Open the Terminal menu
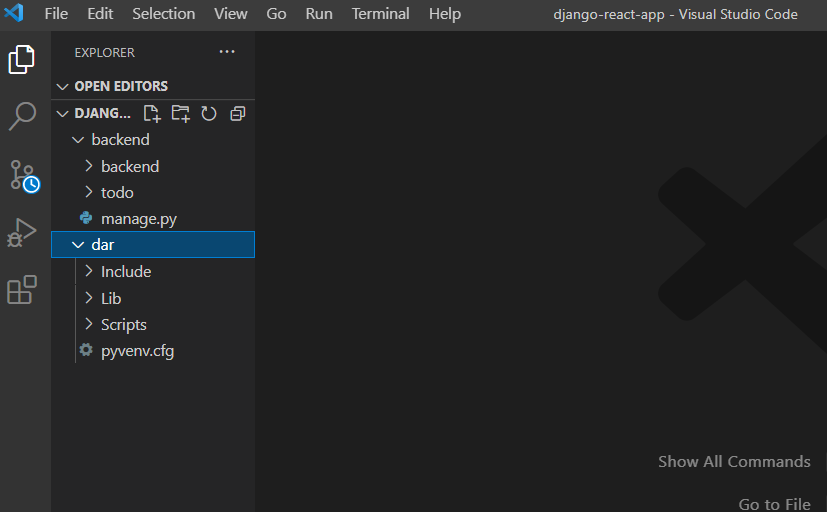This screenshot has height=512, width=827. tap(380, 14)
